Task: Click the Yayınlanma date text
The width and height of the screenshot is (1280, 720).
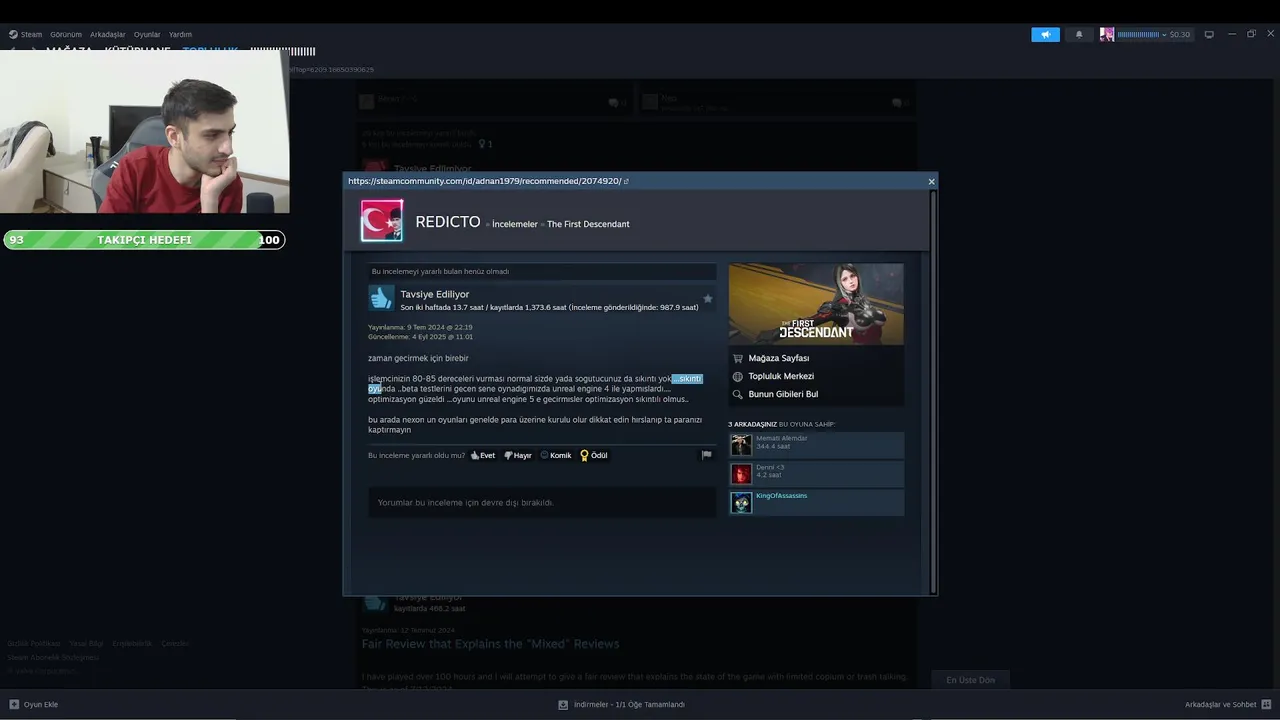Action: point(420,327)
